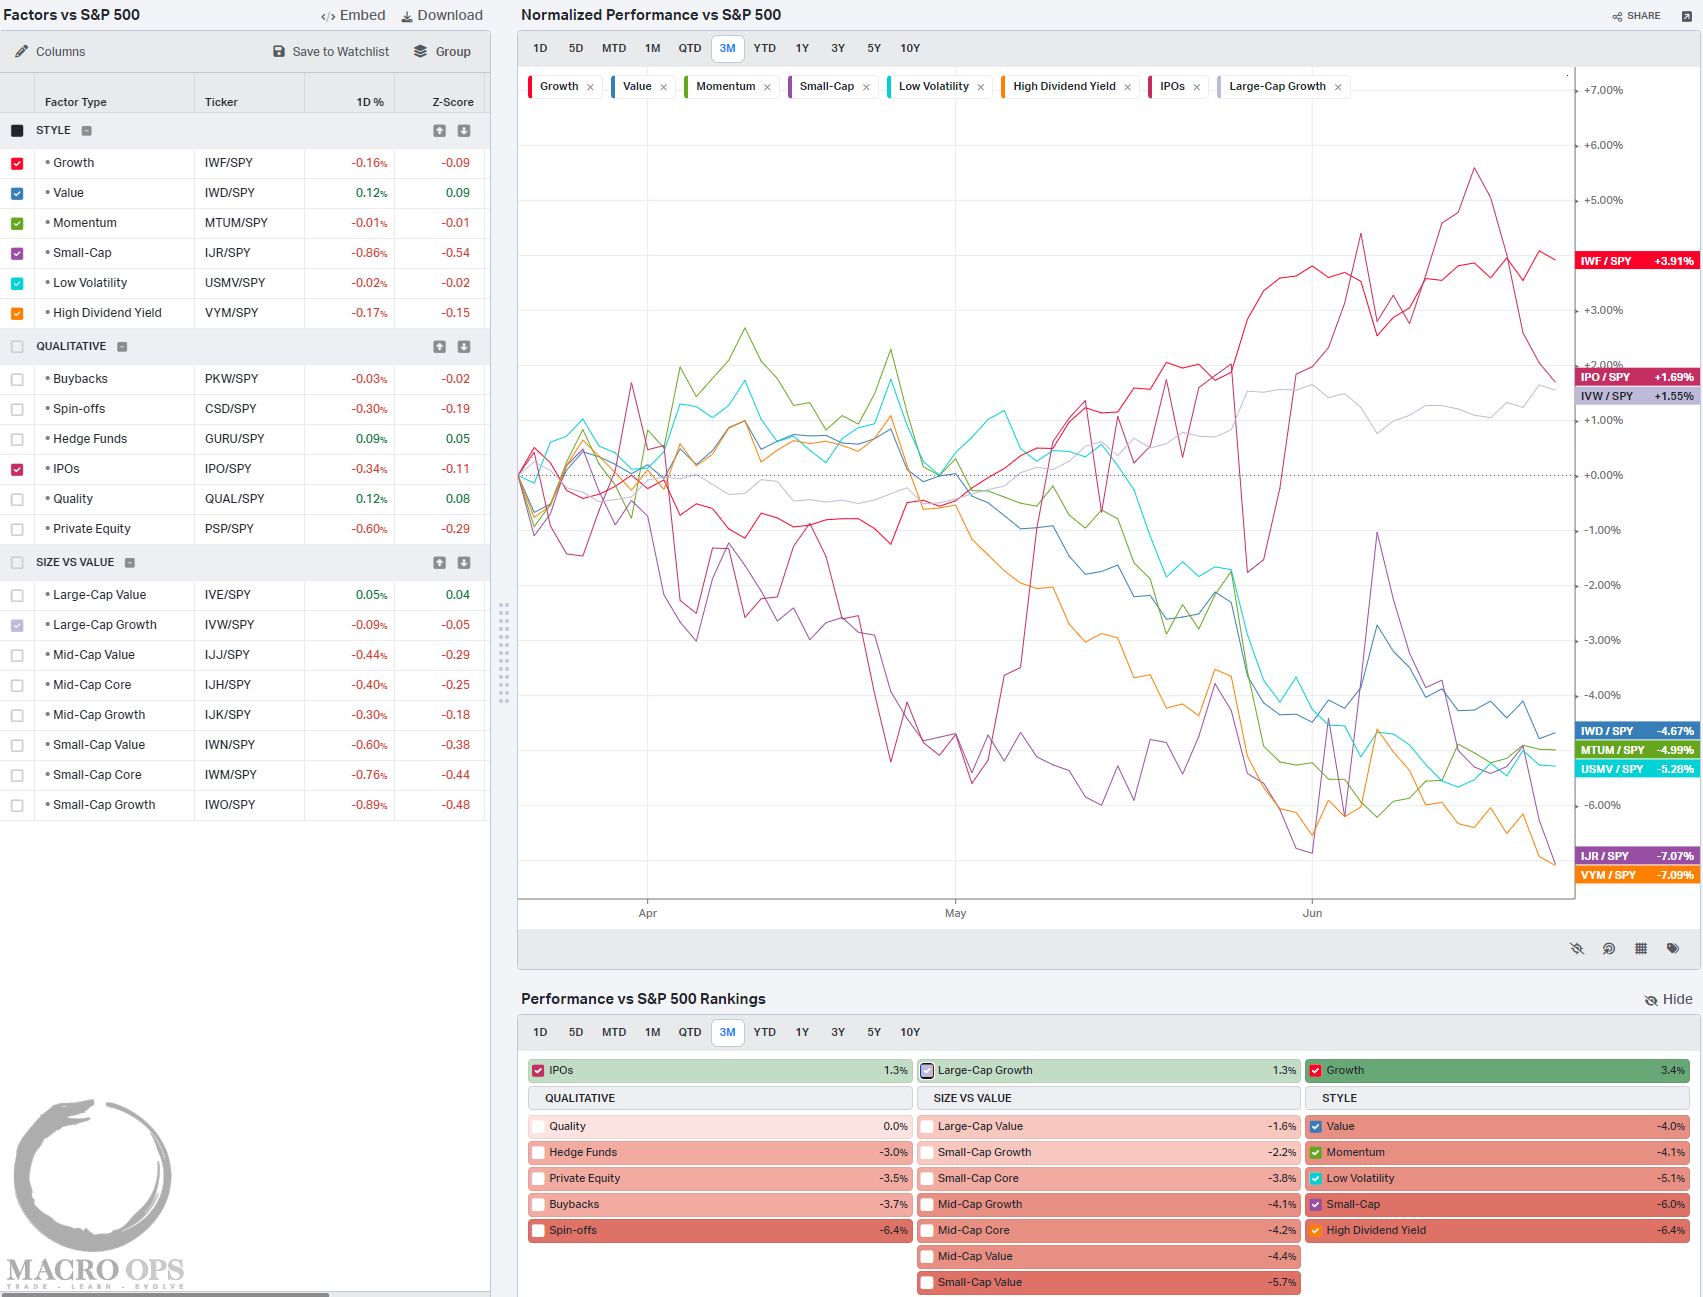Click the VYM / SPY chart label
Screen dimensions: 1703x1297
(1636, 875)
